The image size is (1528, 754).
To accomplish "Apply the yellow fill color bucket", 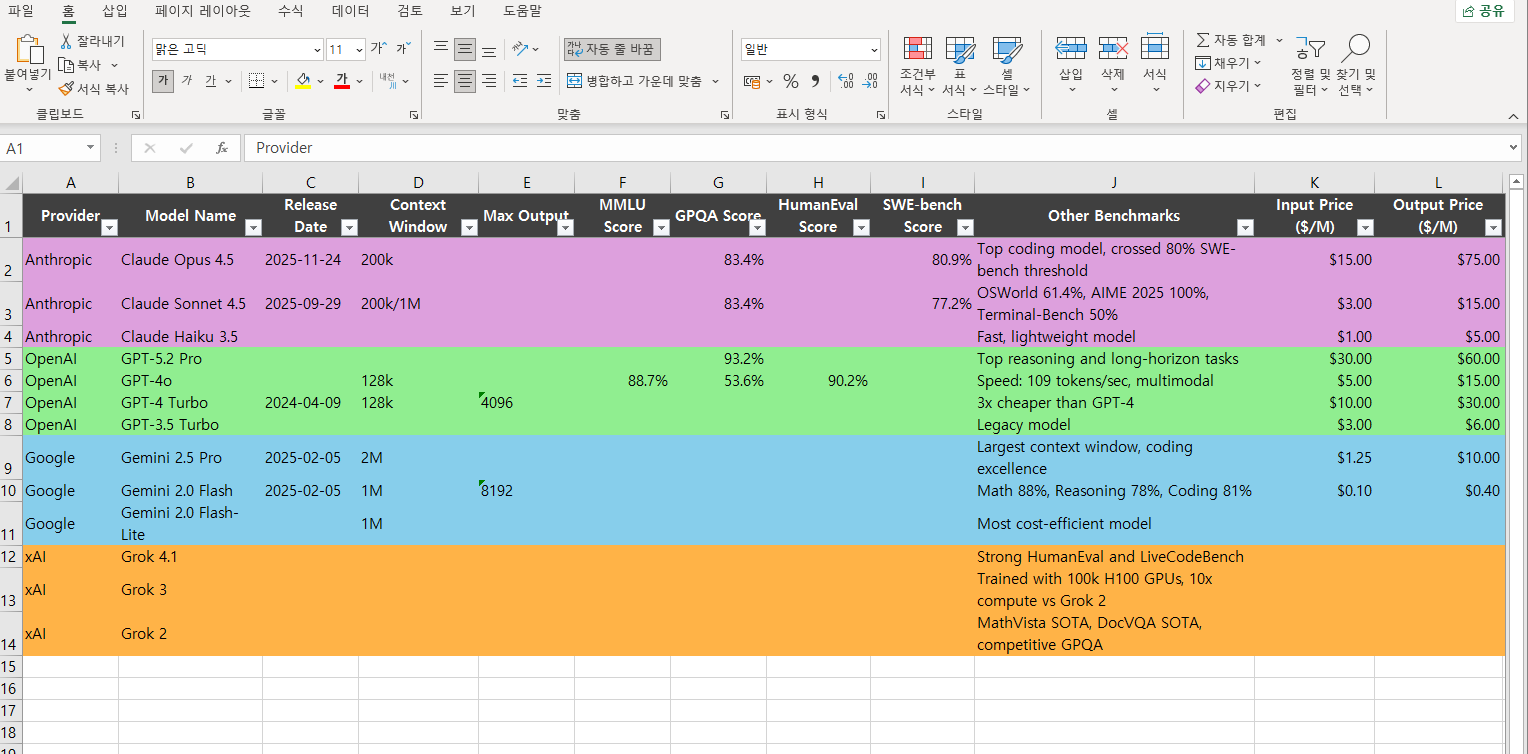I will click(304, 81).
